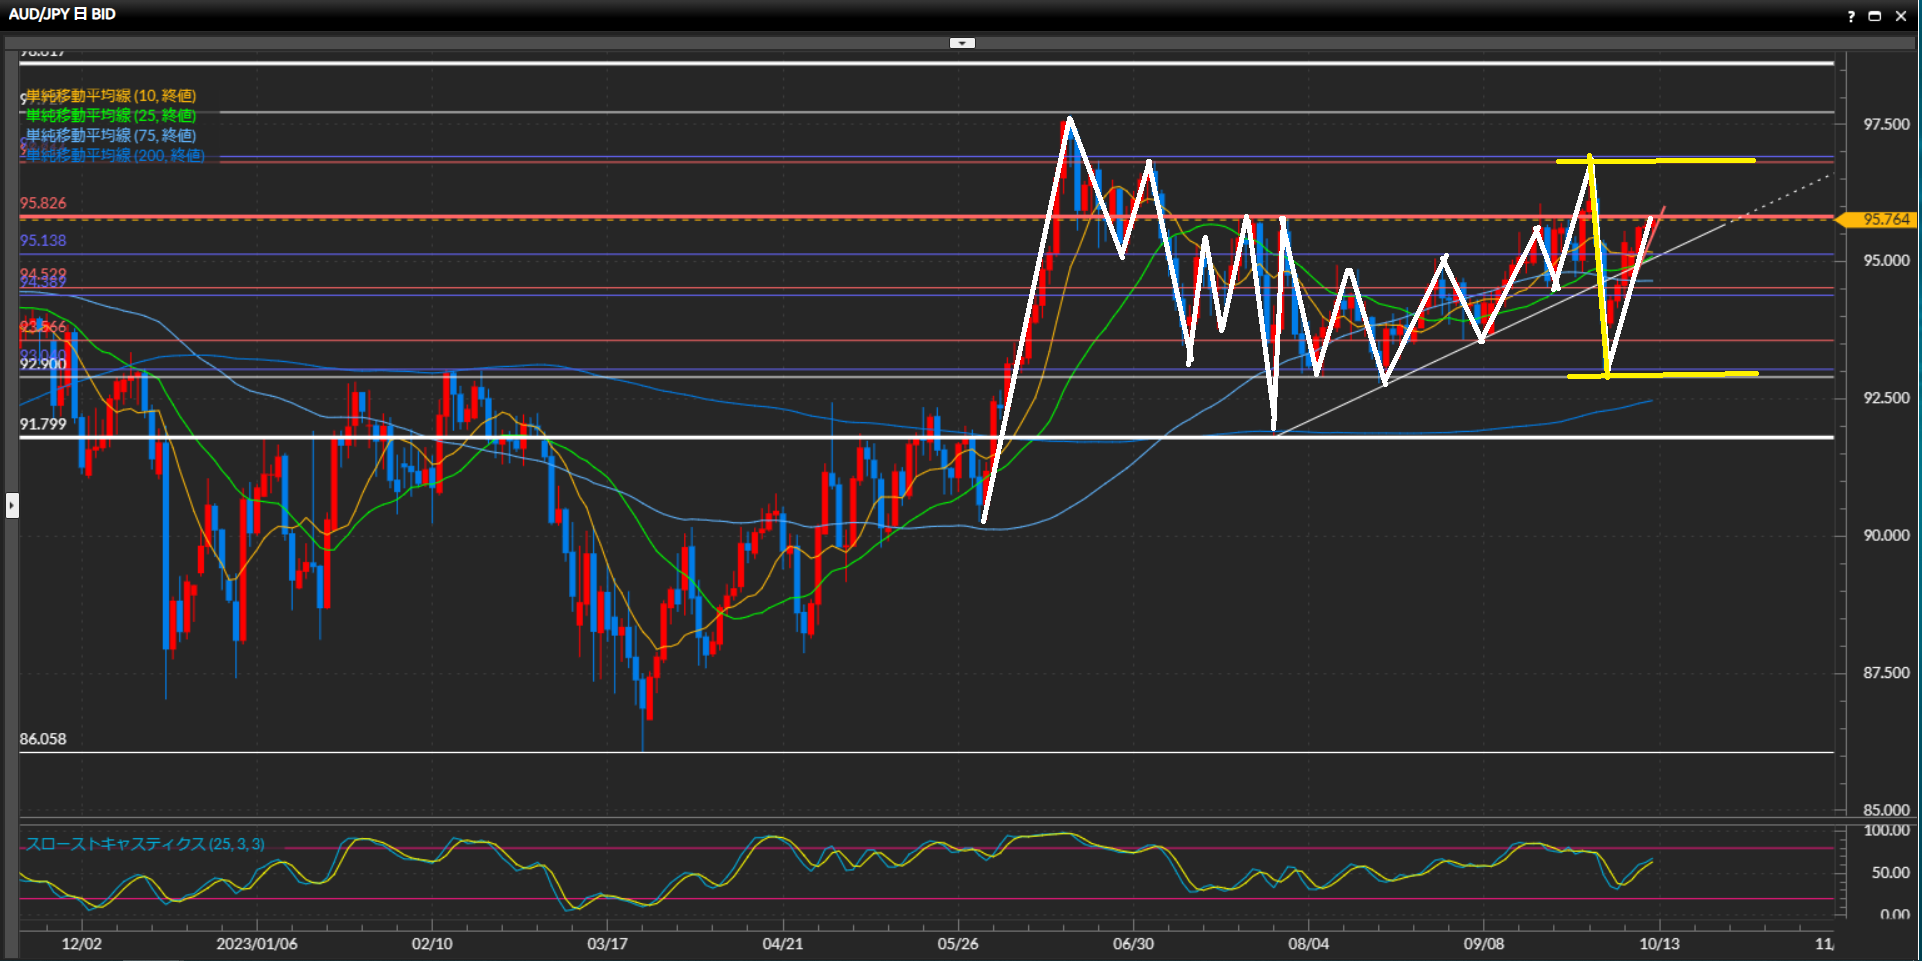Viewport: 1922px width, 961px height.
Task: Open the help question mark icon
Action: coord(1851,16)
